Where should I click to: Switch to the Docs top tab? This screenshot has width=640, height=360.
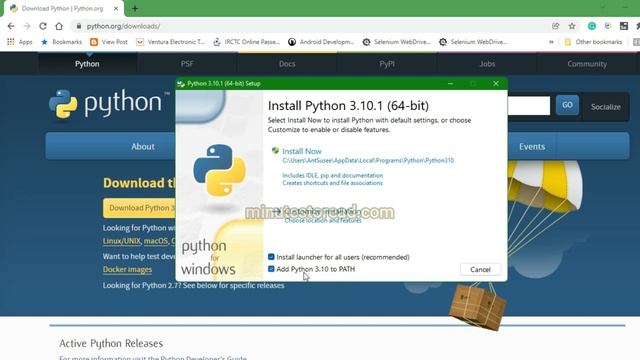pos(287,64)
